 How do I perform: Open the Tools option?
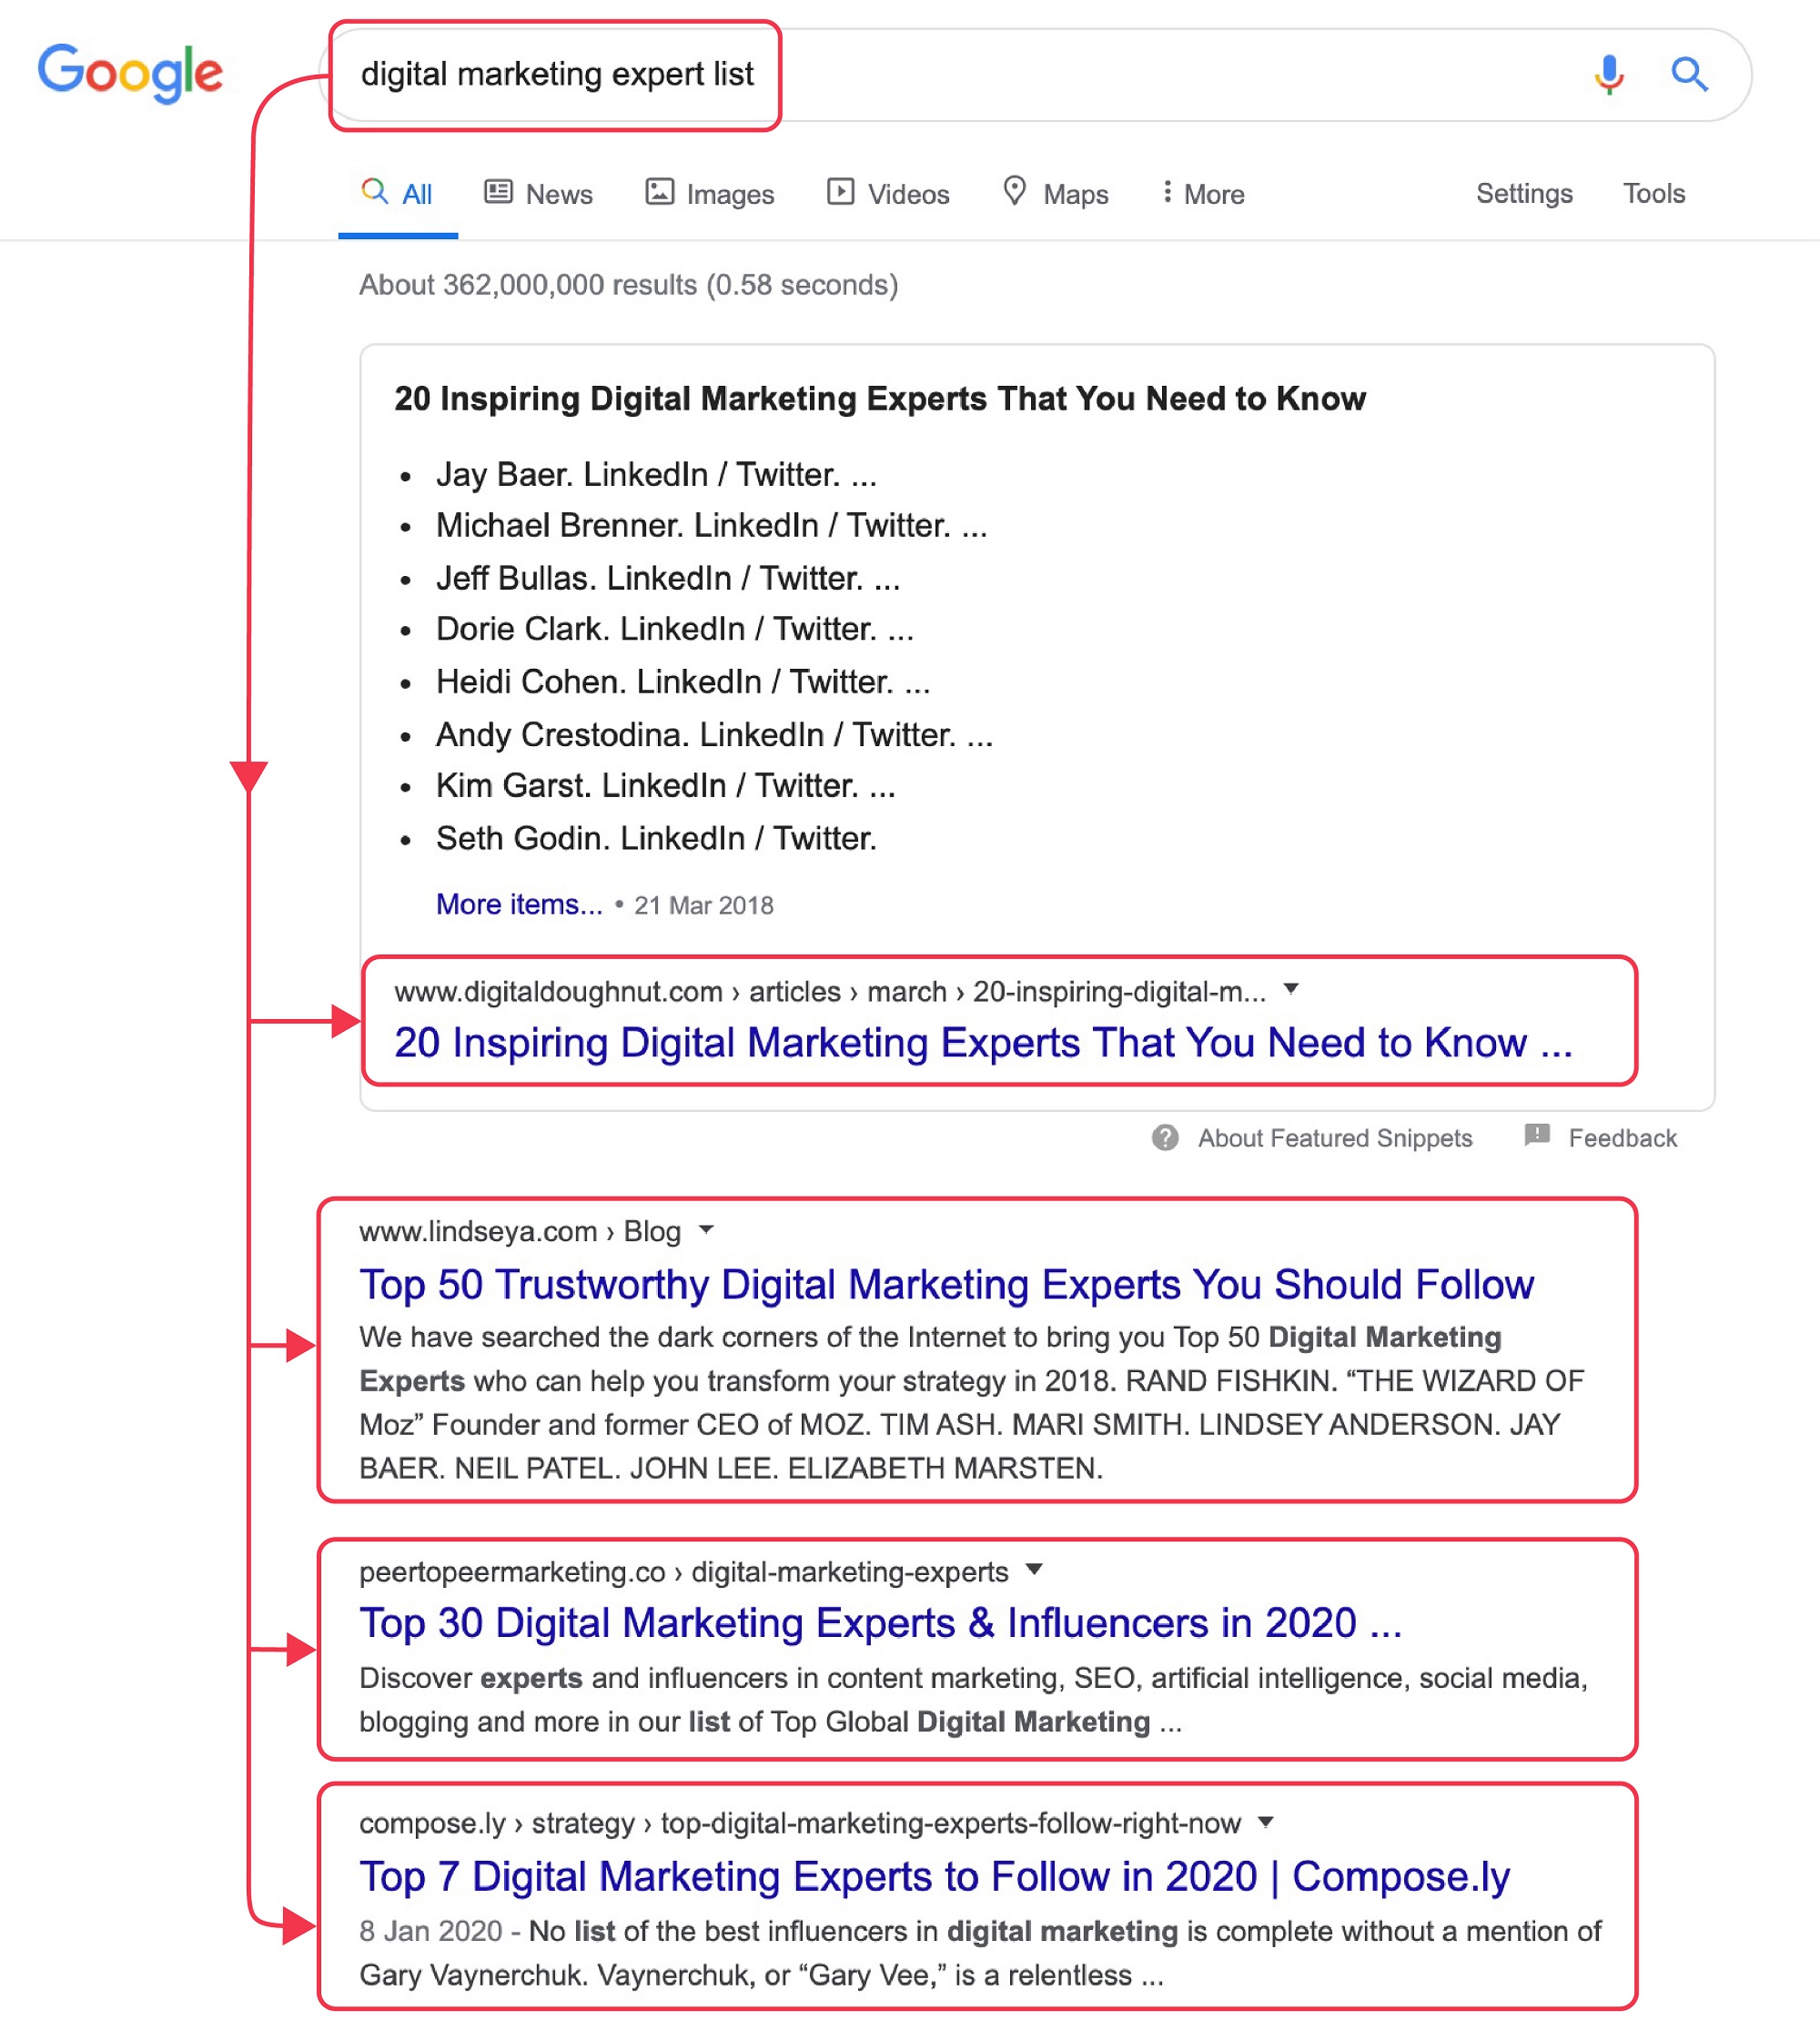[1653, 193]
